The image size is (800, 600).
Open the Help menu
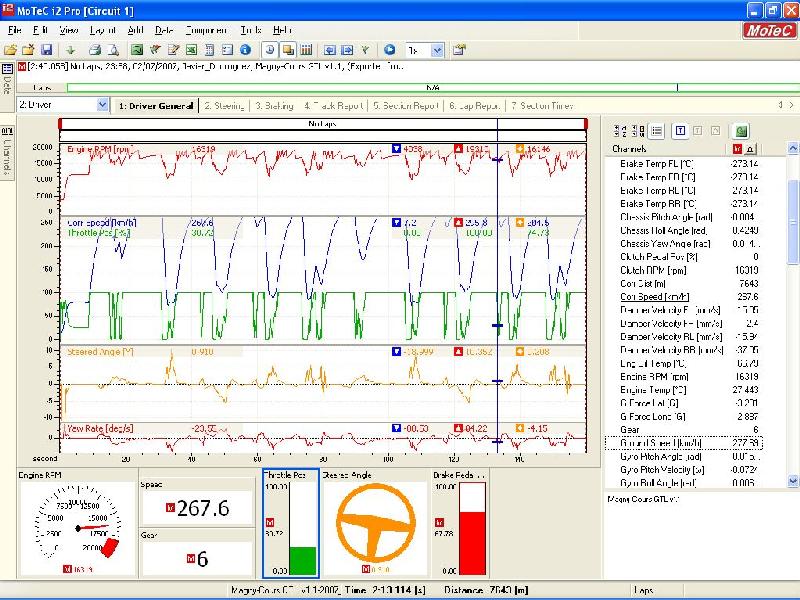pos(282,30)
